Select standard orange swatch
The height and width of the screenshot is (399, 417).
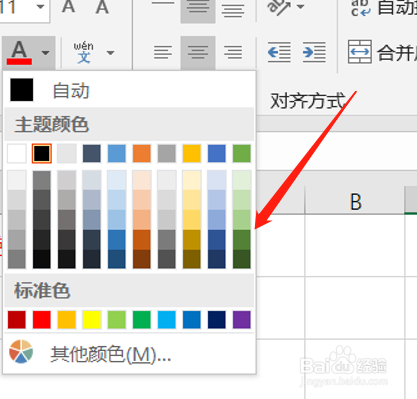coord(67,320)
